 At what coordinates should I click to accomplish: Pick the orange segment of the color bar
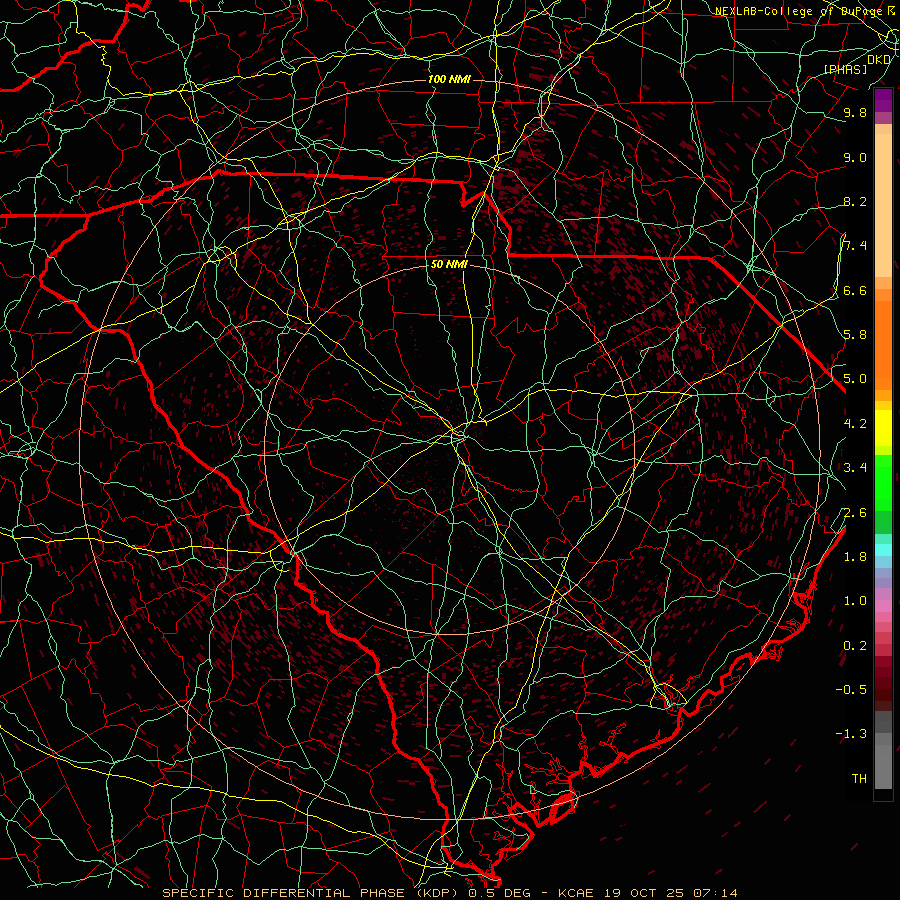[883, 345]
